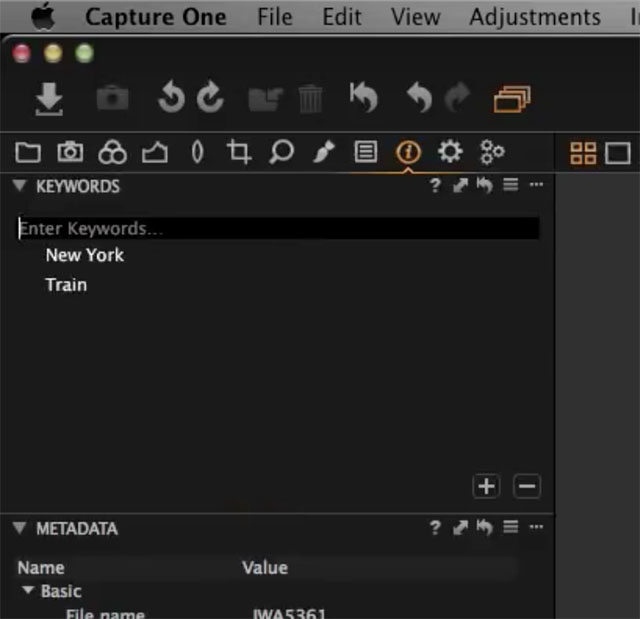Toggle the orange Edit Selected Variants icon
The width and height of the screenshot is (640, 619).
[512, 98]
